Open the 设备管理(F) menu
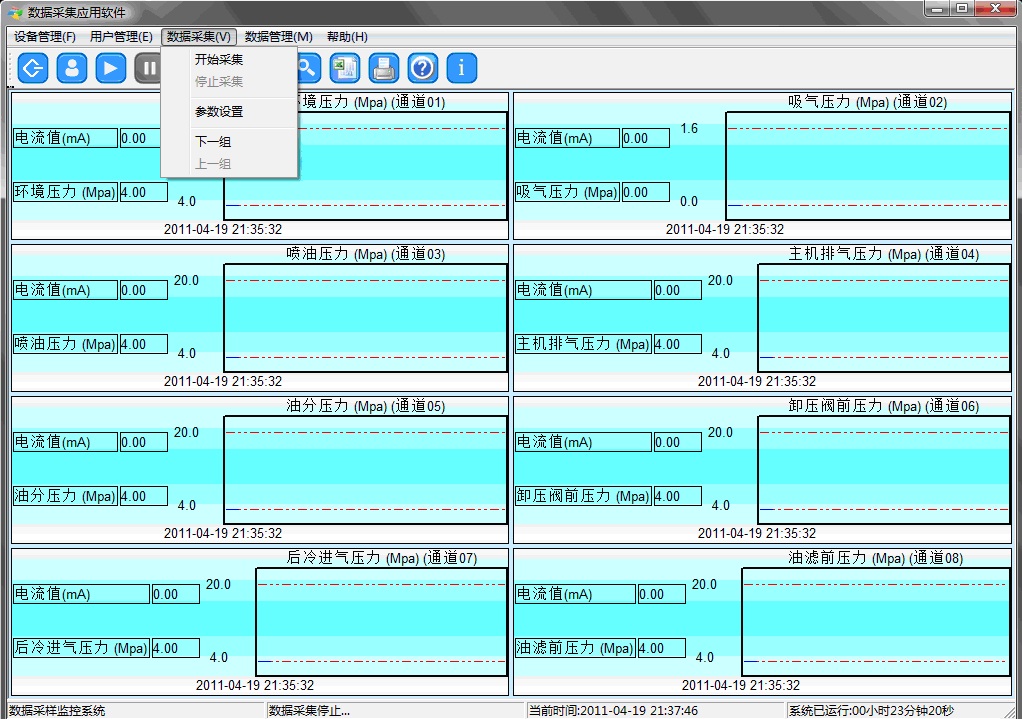This screenshot has width=1022, height=719. pos(45,37)
